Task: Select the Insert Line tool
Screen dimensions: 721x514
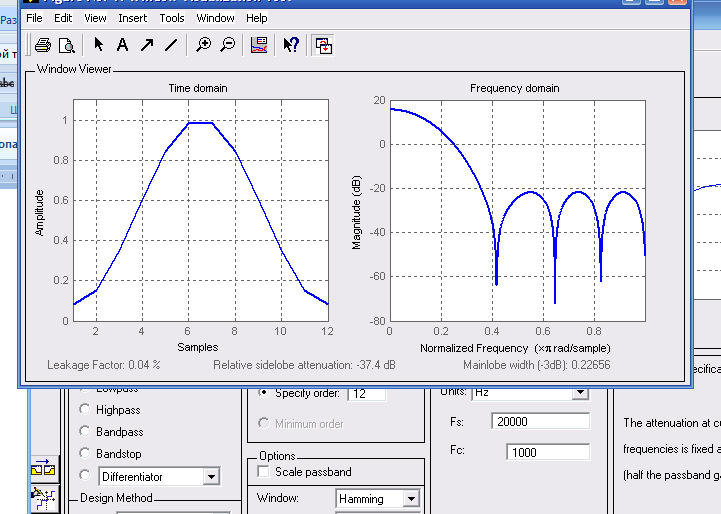Action: (171, 45)
